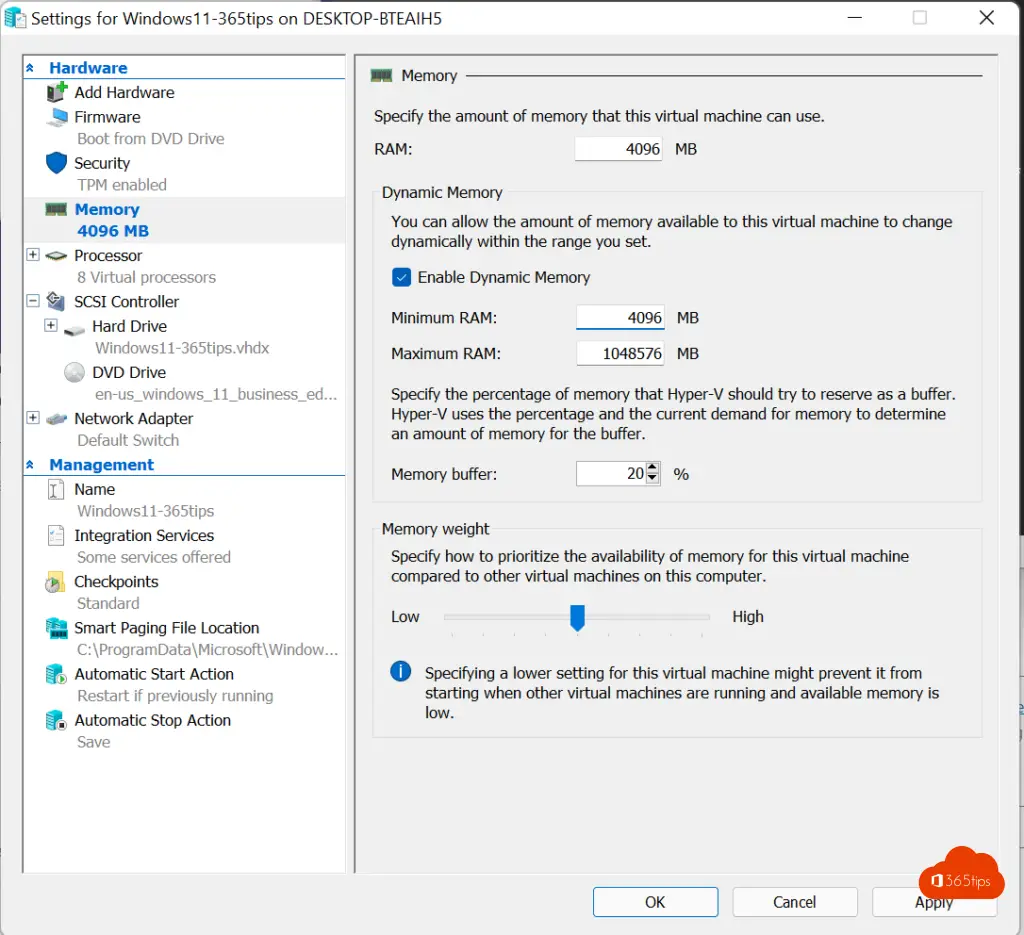Open Processor settings

108,256
